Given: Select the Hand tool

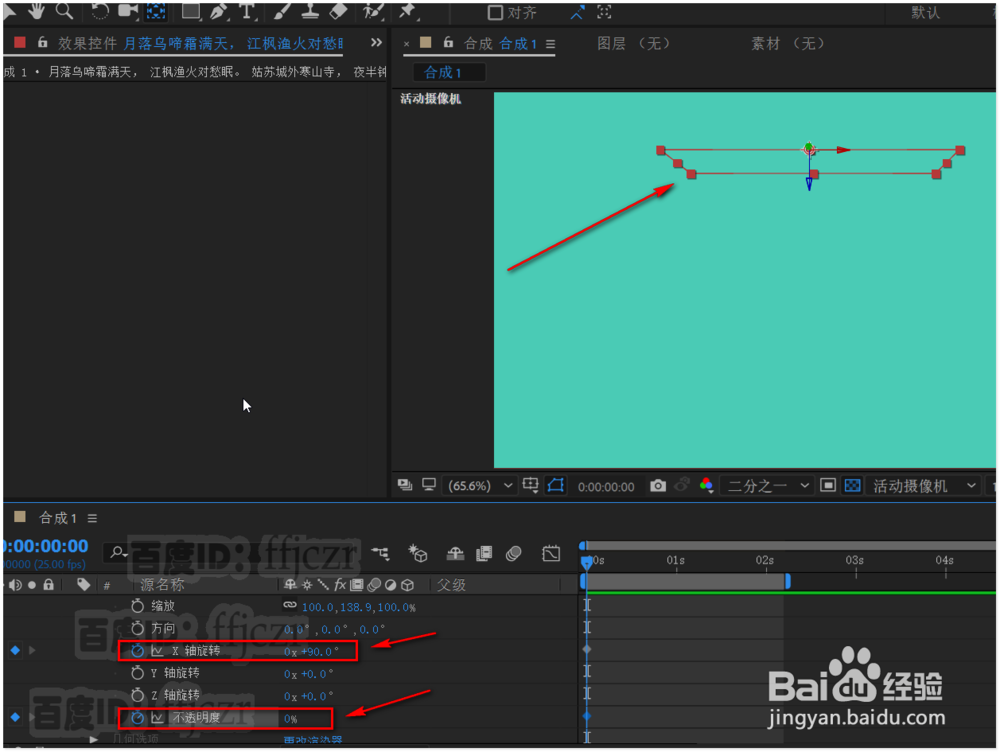Looking at the screenshot, I should click(36, 10).
